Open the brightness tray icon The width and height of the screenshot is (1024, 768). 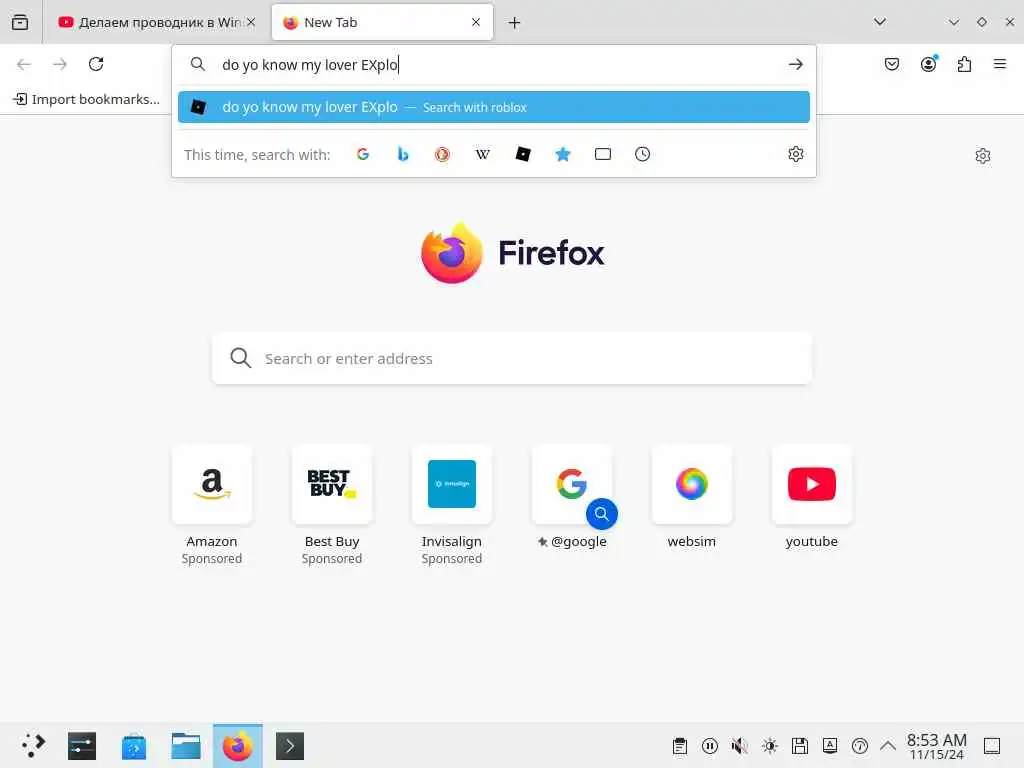[770, 746]
